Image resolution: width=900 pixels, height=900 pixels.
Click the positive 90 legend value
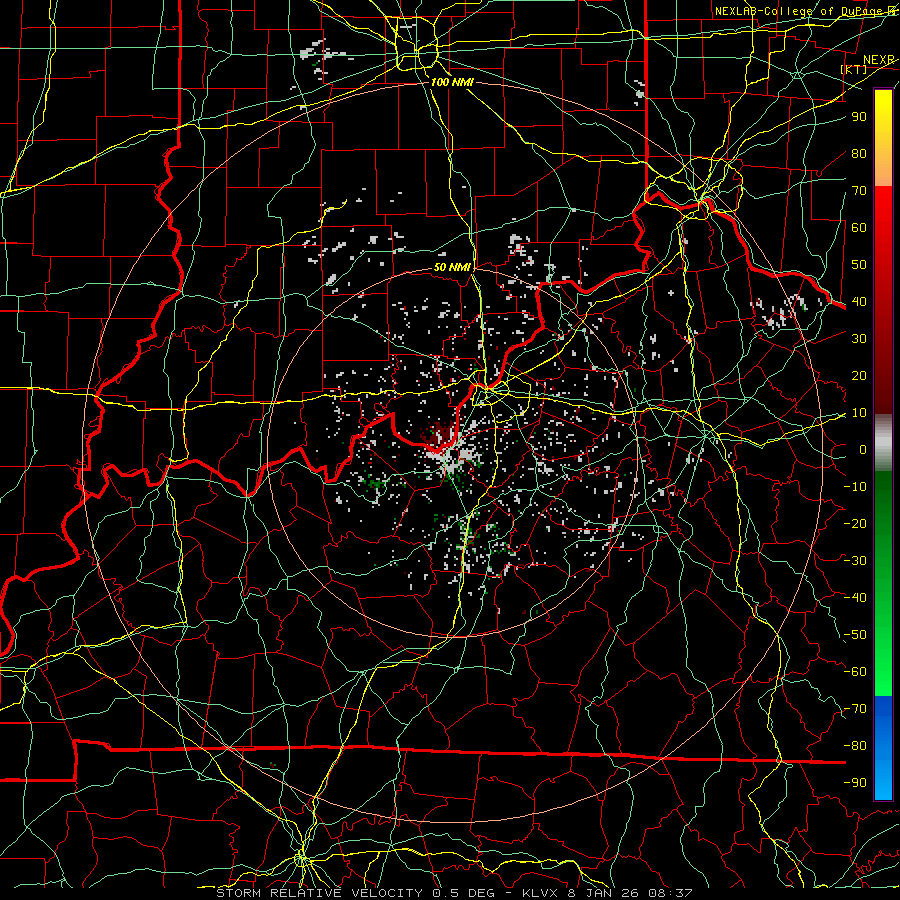[x=859, y=117]
